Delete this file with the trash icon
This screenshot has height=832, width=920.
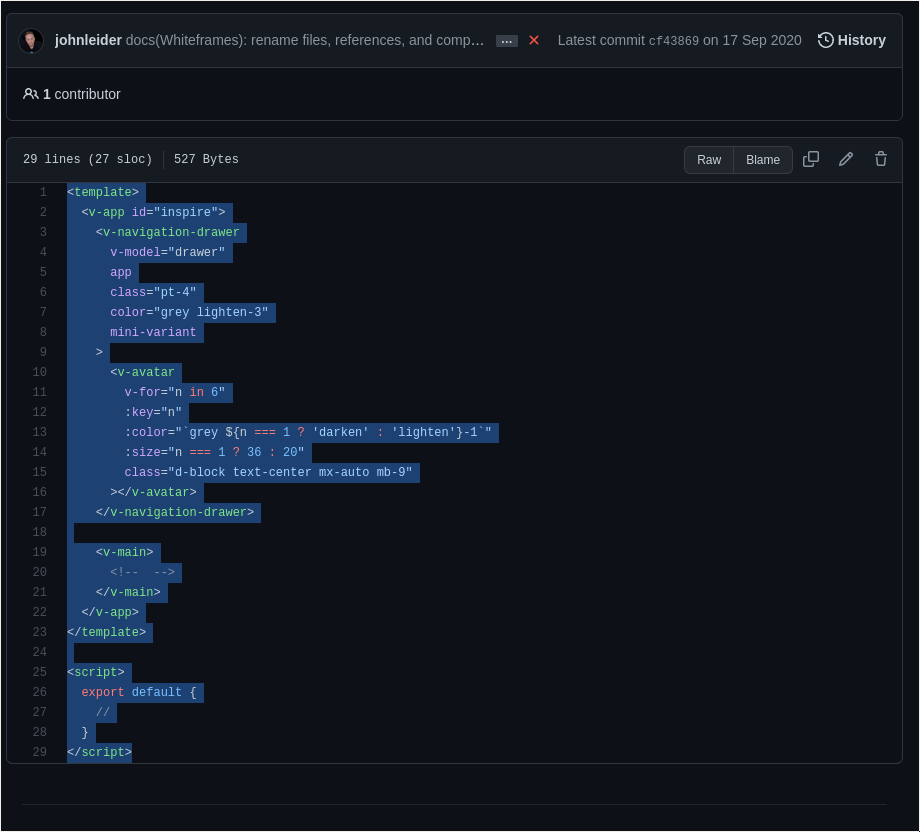[x=881, y=159]
